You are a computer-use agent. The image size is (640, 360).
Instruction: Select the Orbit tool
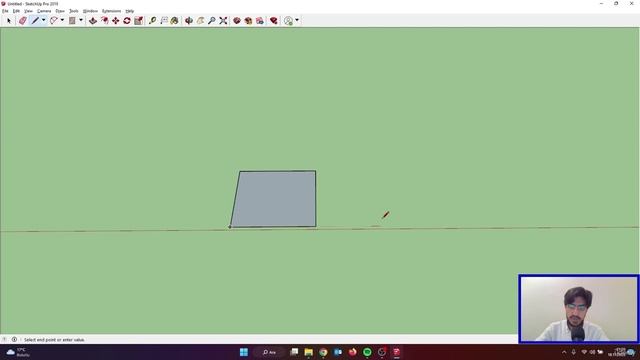click(189, 20)
